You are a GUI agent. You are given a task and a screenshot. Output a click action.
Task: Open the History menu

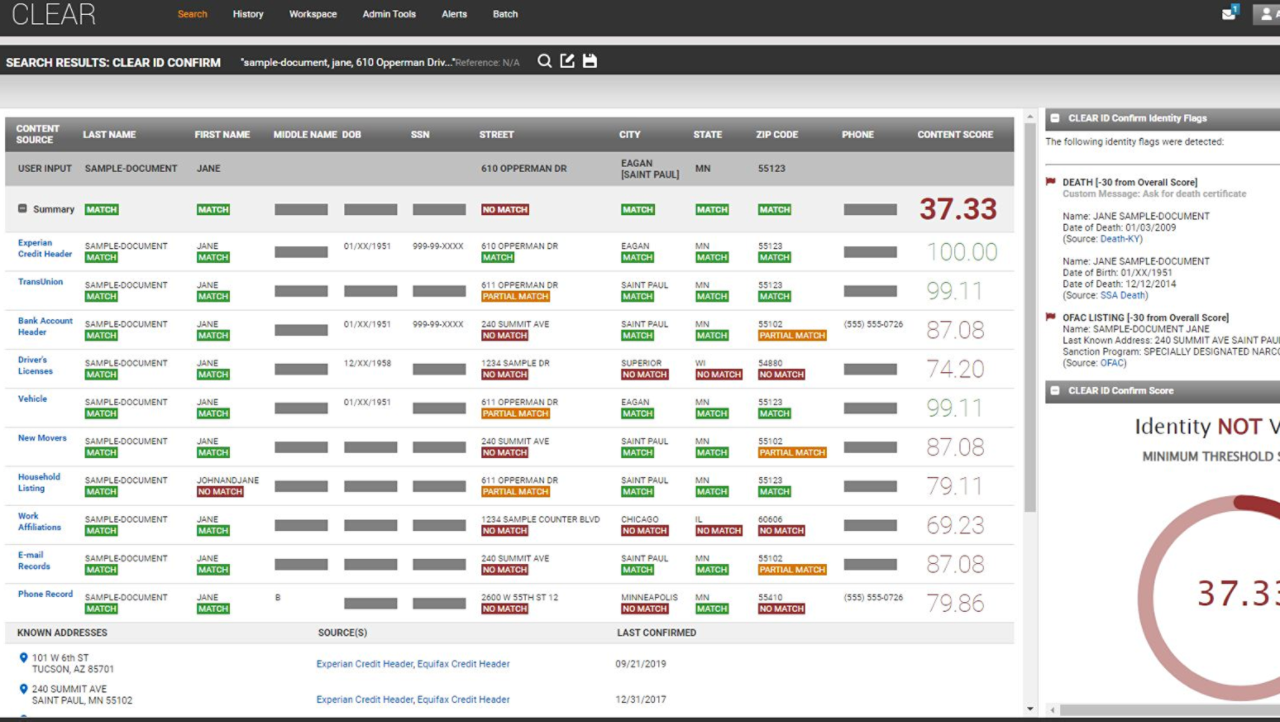[248, 14]
